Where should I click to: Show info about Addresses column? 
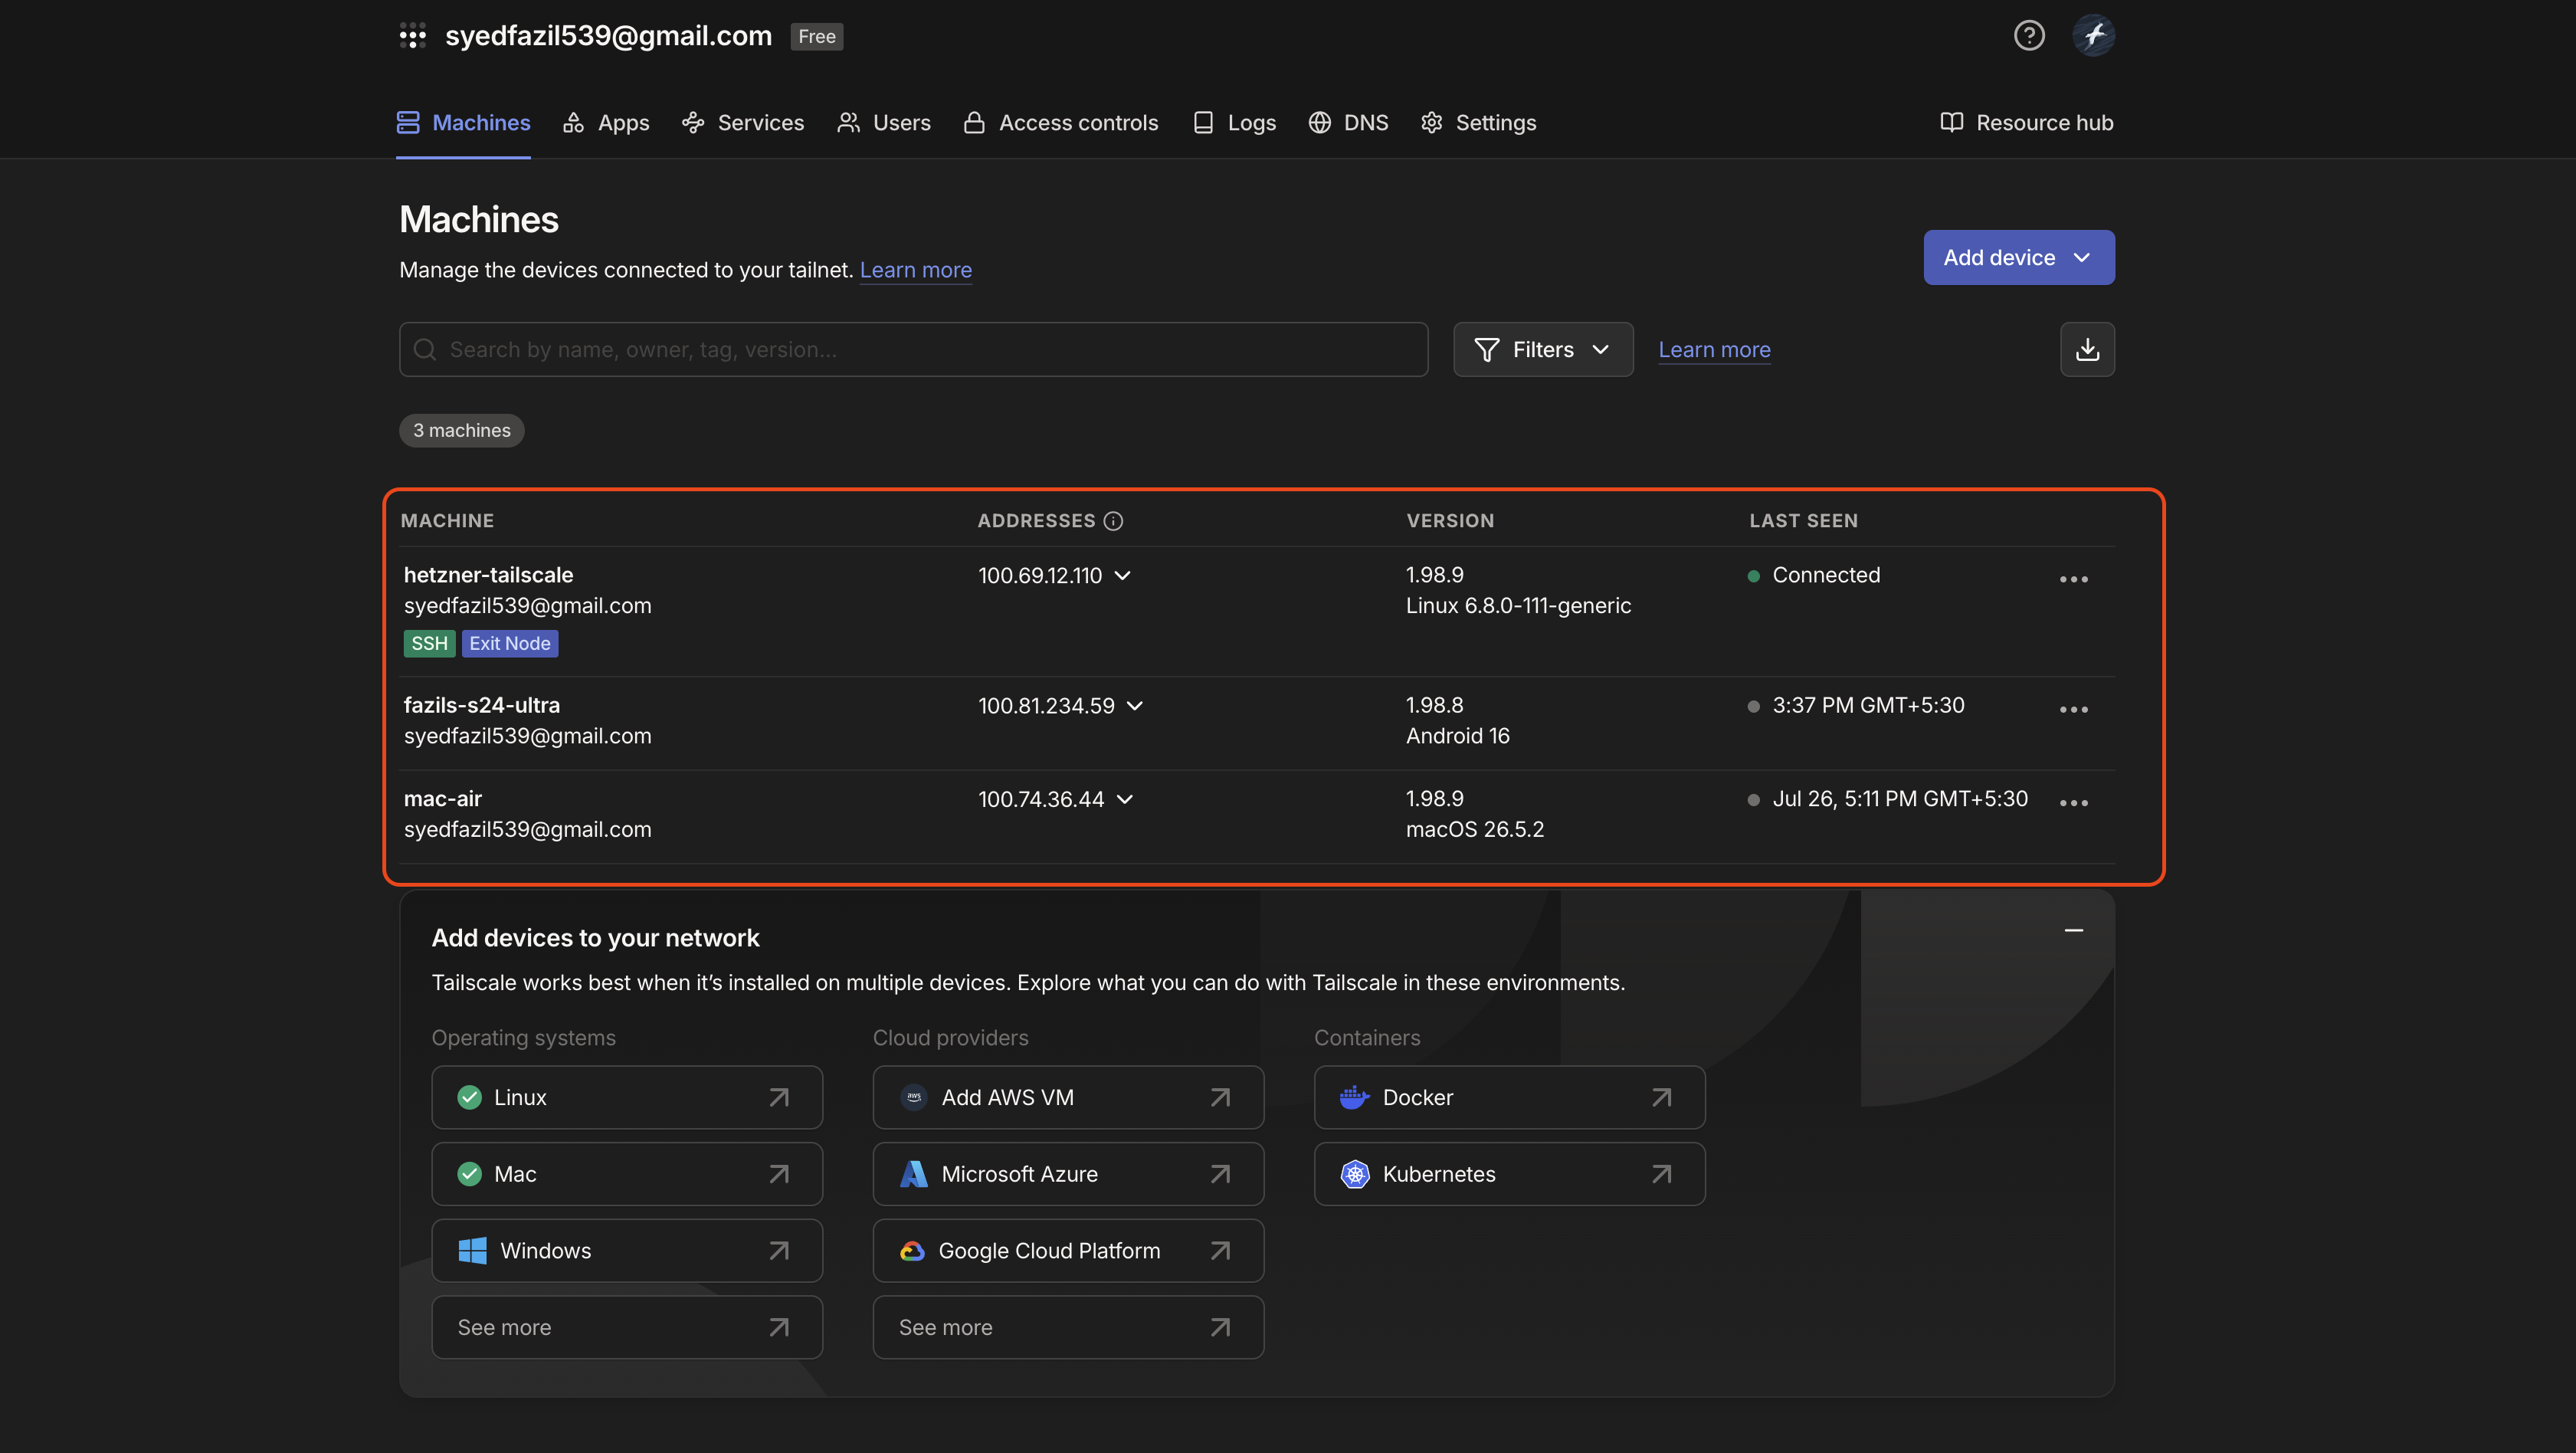(1113, 521)
